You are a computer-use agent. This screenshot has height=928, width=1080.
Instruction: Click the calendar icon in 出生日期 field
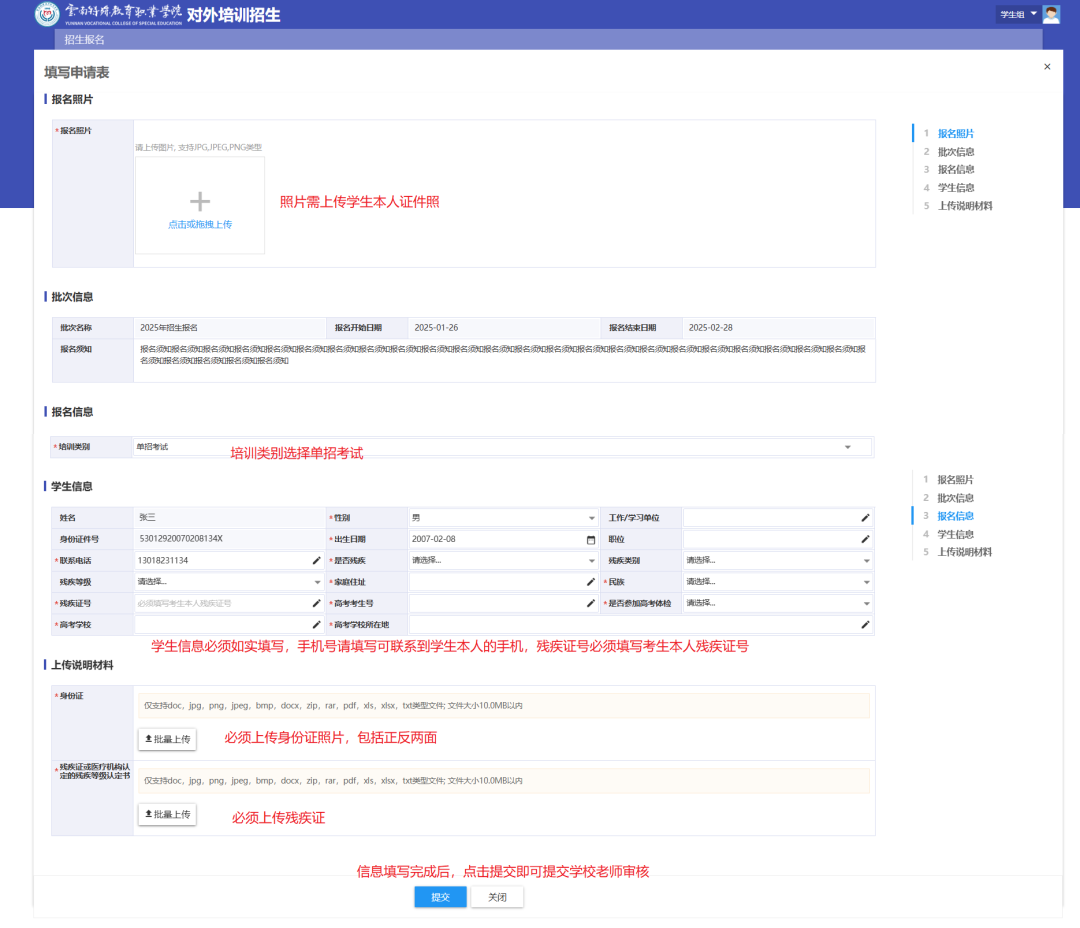(x=590, y=539)
